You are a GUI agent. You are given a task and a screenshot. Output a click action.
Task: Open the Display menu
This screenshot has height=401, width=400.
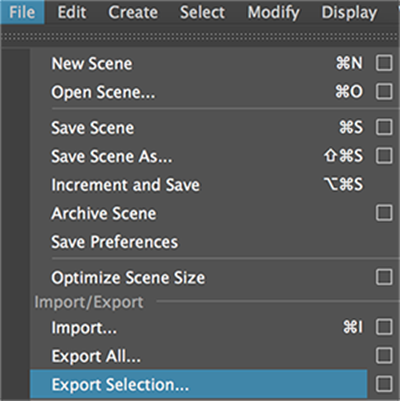point(349,12)
